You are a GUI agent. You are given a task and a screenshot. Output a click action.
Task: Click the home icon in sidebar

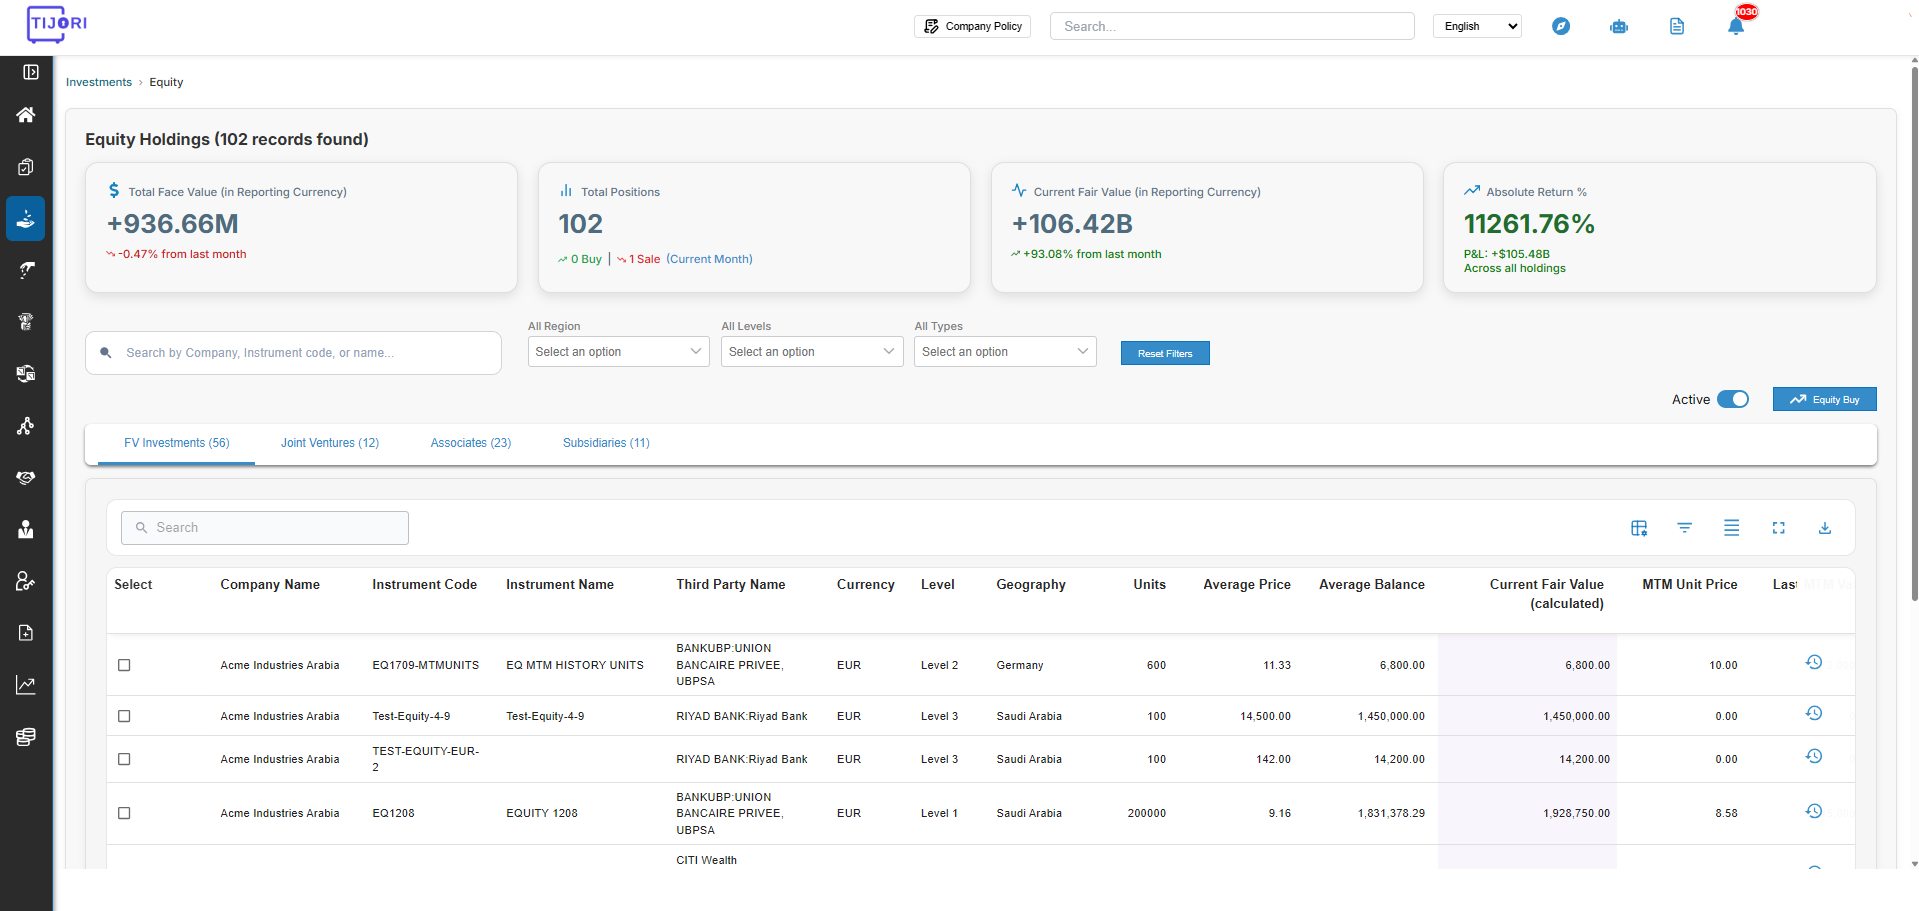tap(26, 114)
